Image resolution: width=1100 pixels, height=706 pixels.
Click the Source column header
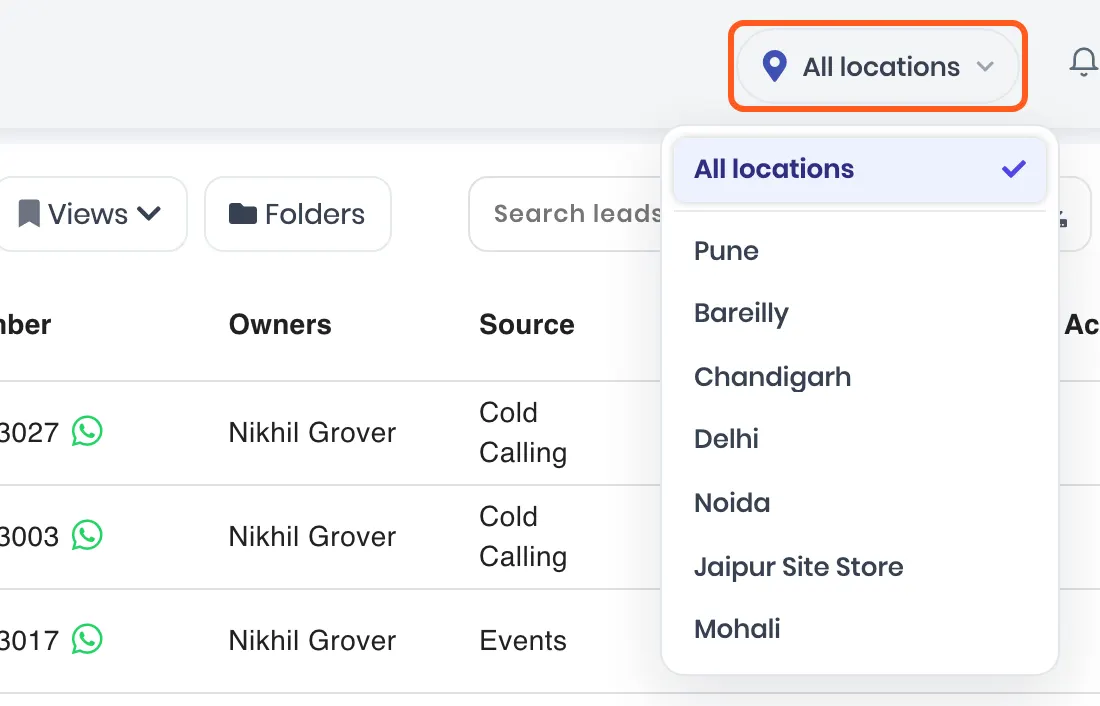527,325
